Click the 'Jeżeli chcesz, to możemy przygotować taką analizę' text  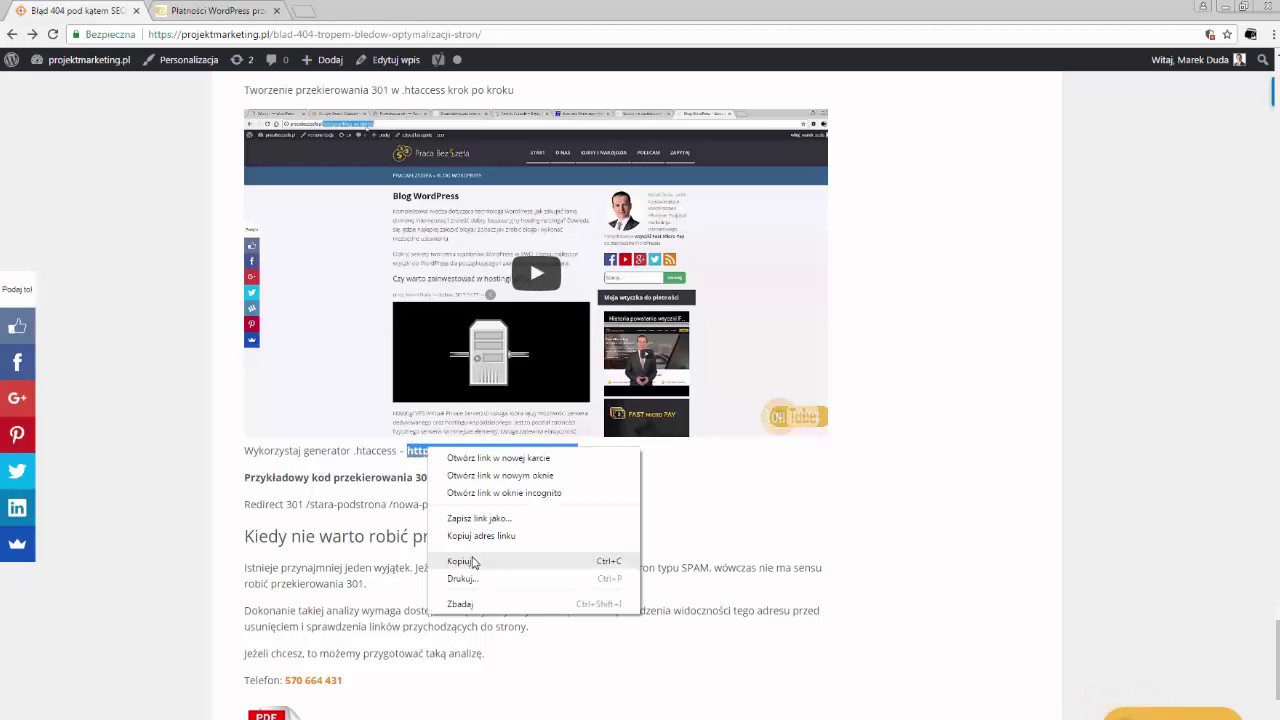(364, 653)
